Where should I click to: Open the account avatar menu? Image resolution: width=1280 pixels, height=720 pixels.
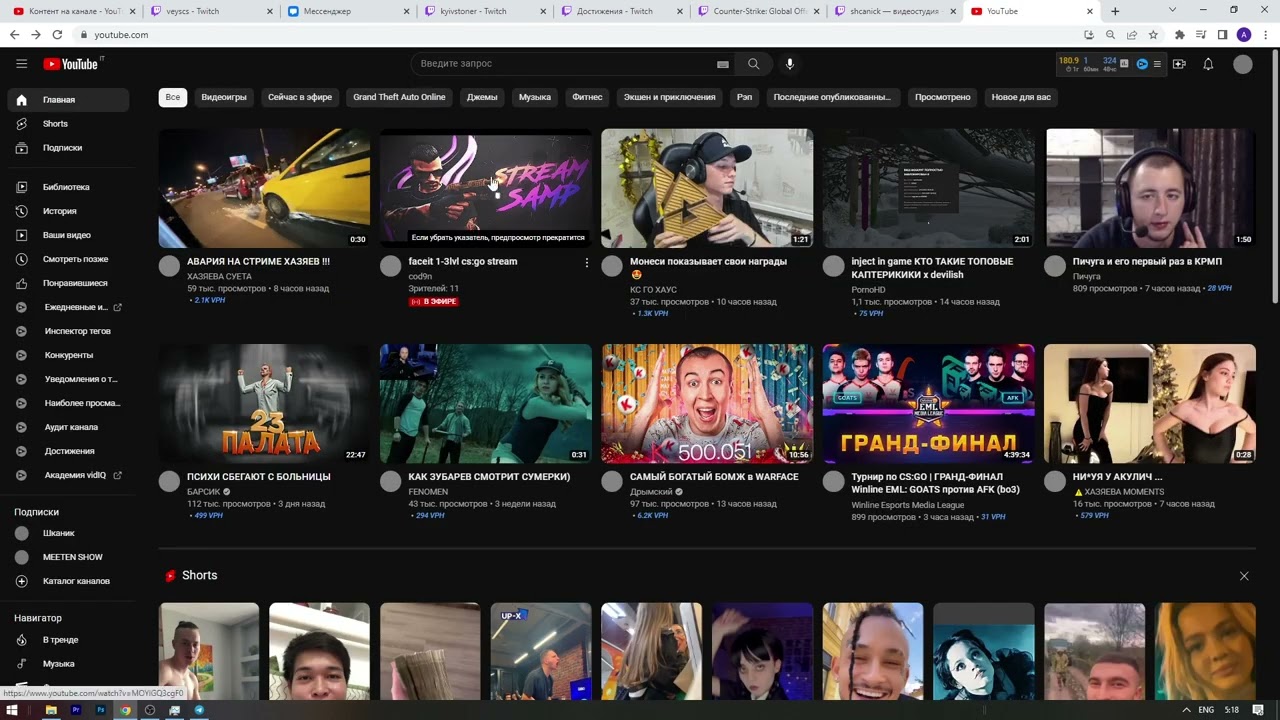[1243, 64]
